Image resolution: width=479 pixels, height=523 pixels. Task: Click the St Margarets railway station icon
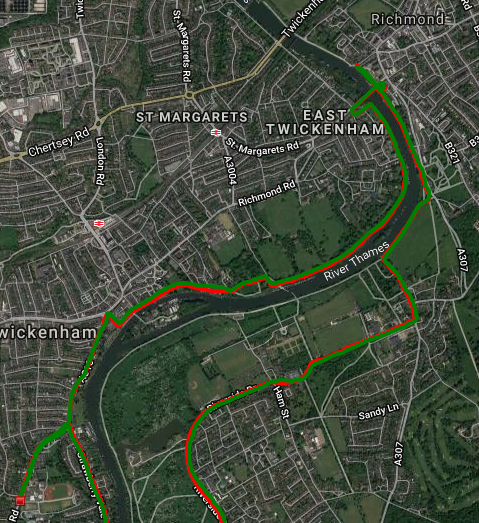point(216,133)
